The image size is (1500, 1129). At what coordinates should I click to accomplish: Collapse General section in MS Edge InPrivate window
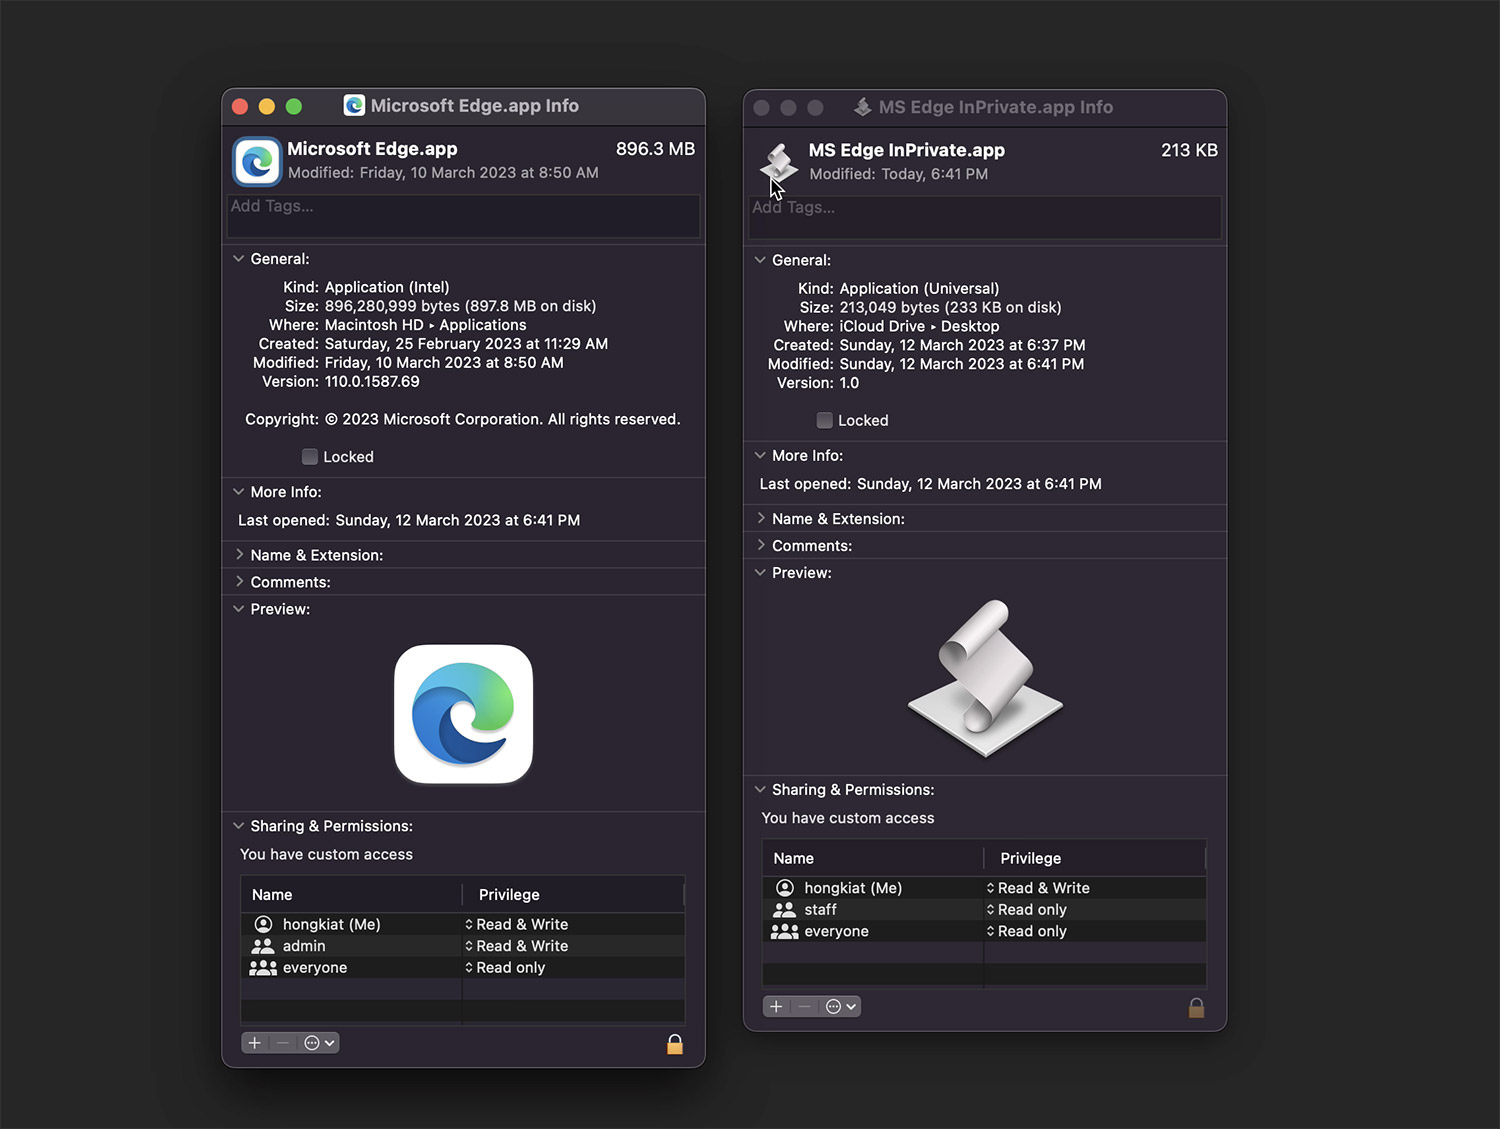[x=760, y=260]
